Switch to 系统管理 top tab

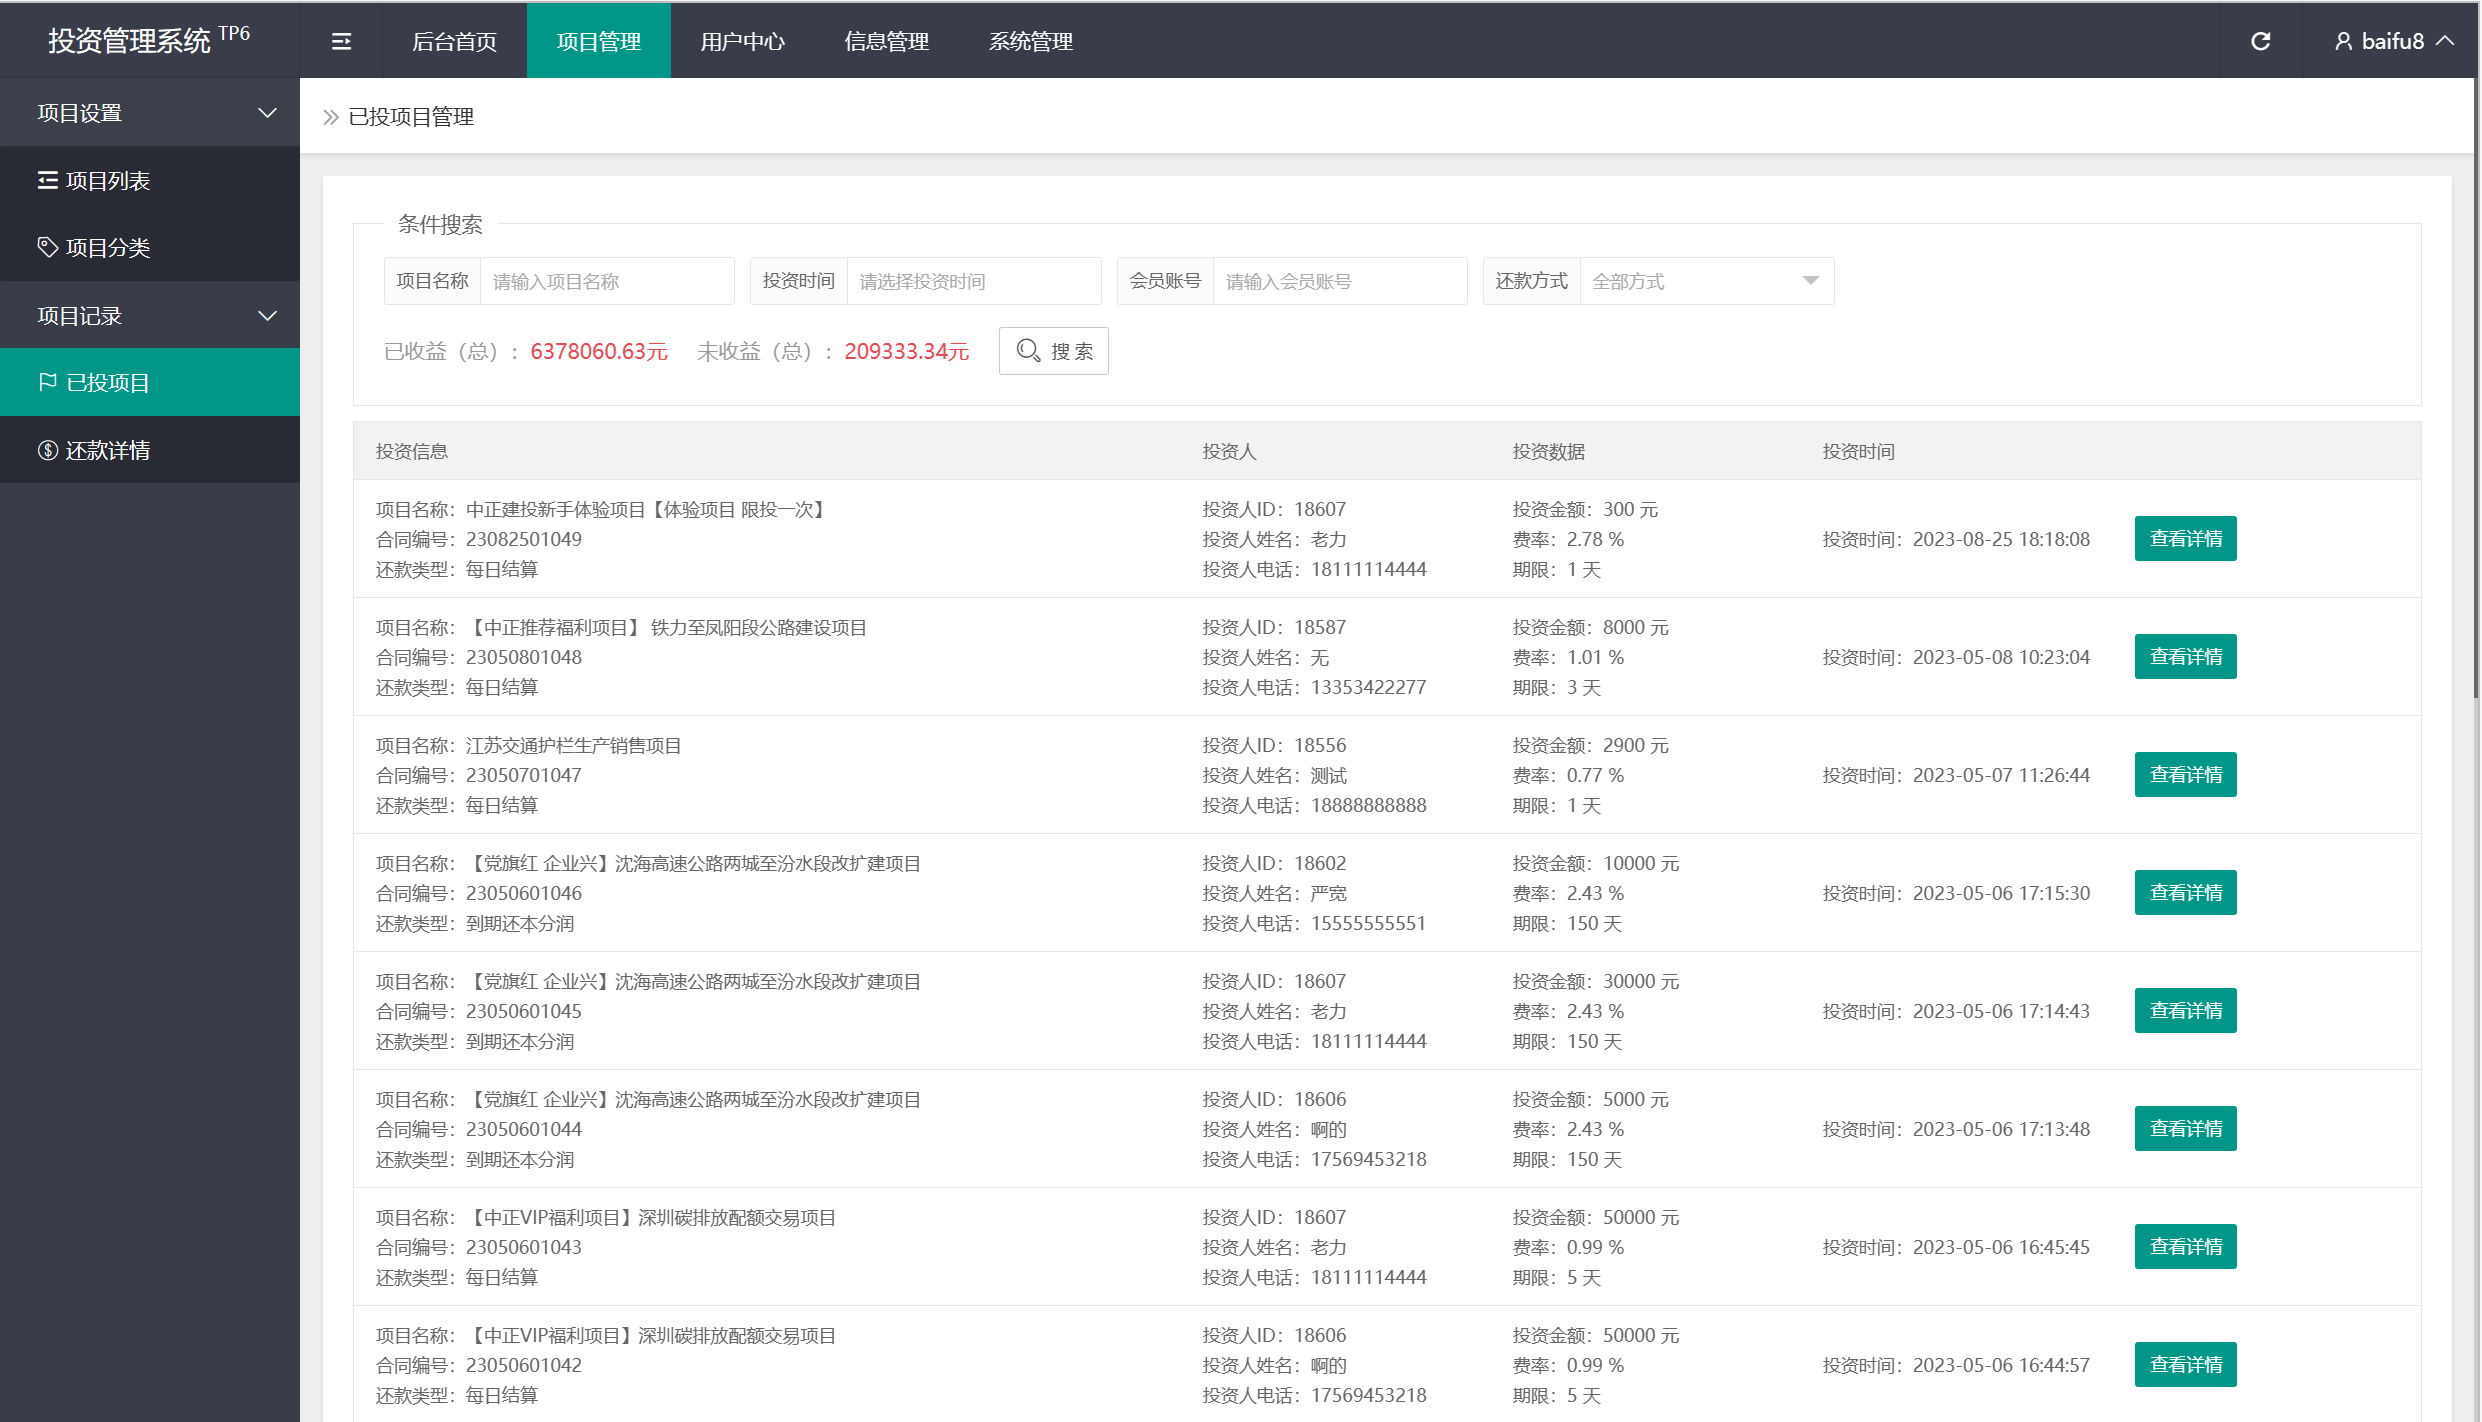point(1030,41)
